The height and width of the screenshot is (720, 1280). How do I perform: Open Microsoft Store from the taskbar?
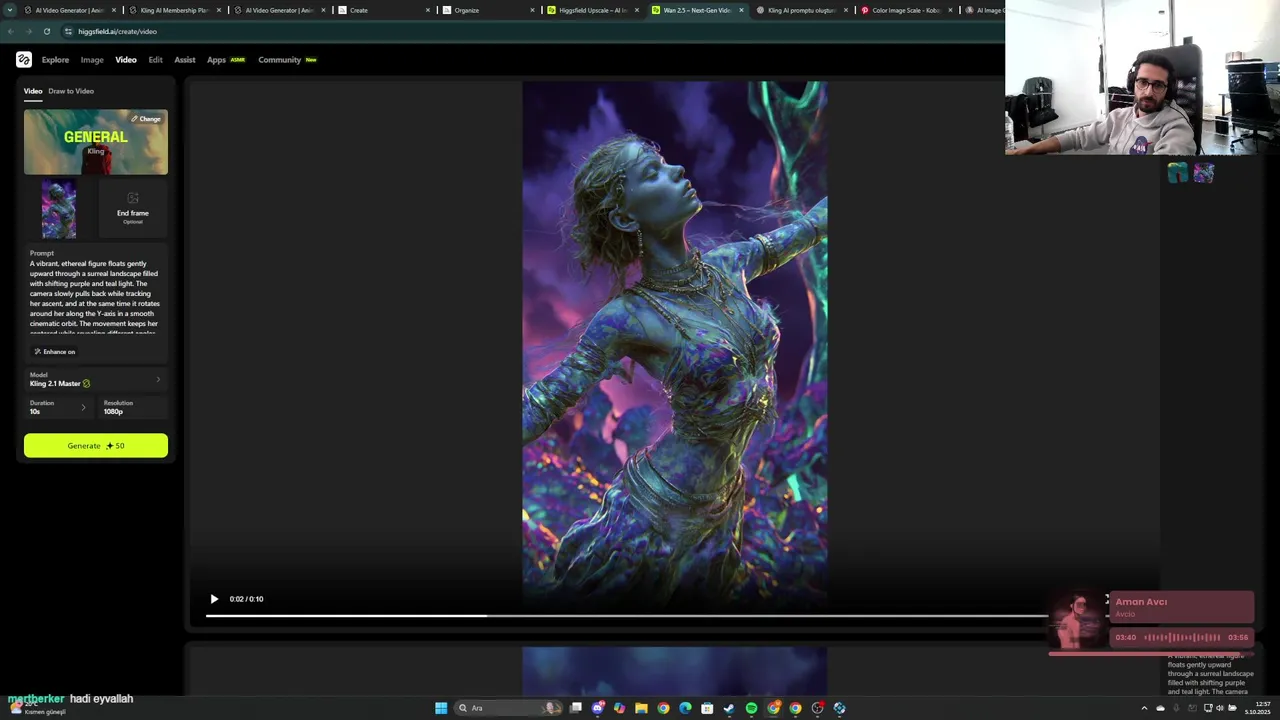(x=707, y=708)
